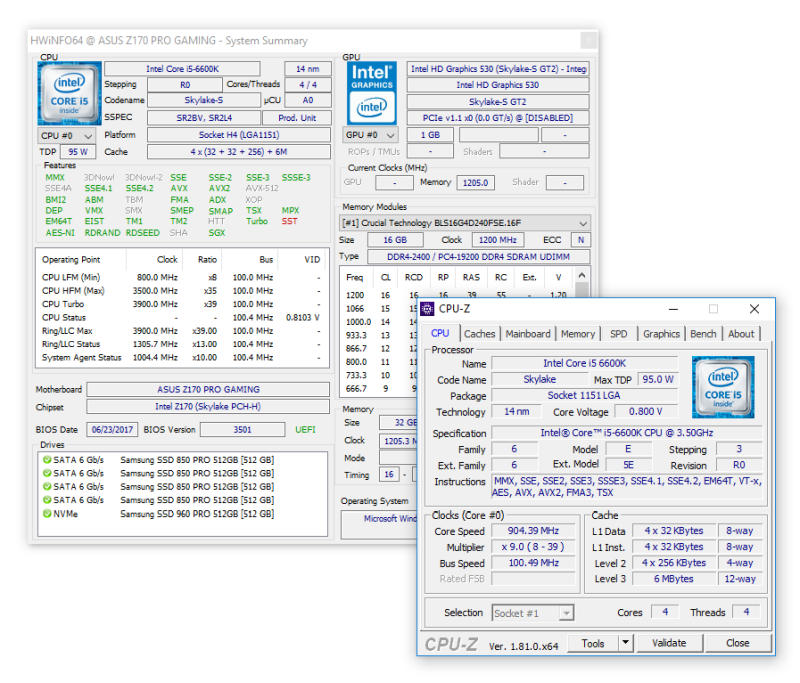Click the GPU memory clock 1205.0 field
This screenshot has width=800, height=683.
click(476, 183)
